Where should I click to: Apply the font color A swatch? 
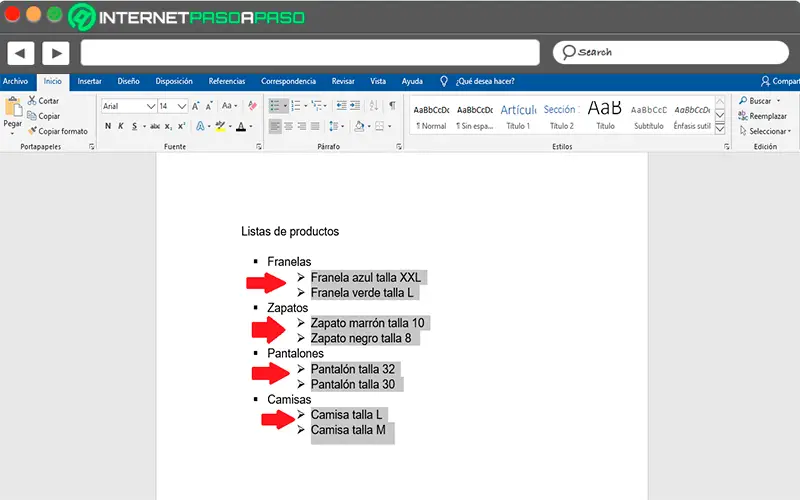coord(241,126)
